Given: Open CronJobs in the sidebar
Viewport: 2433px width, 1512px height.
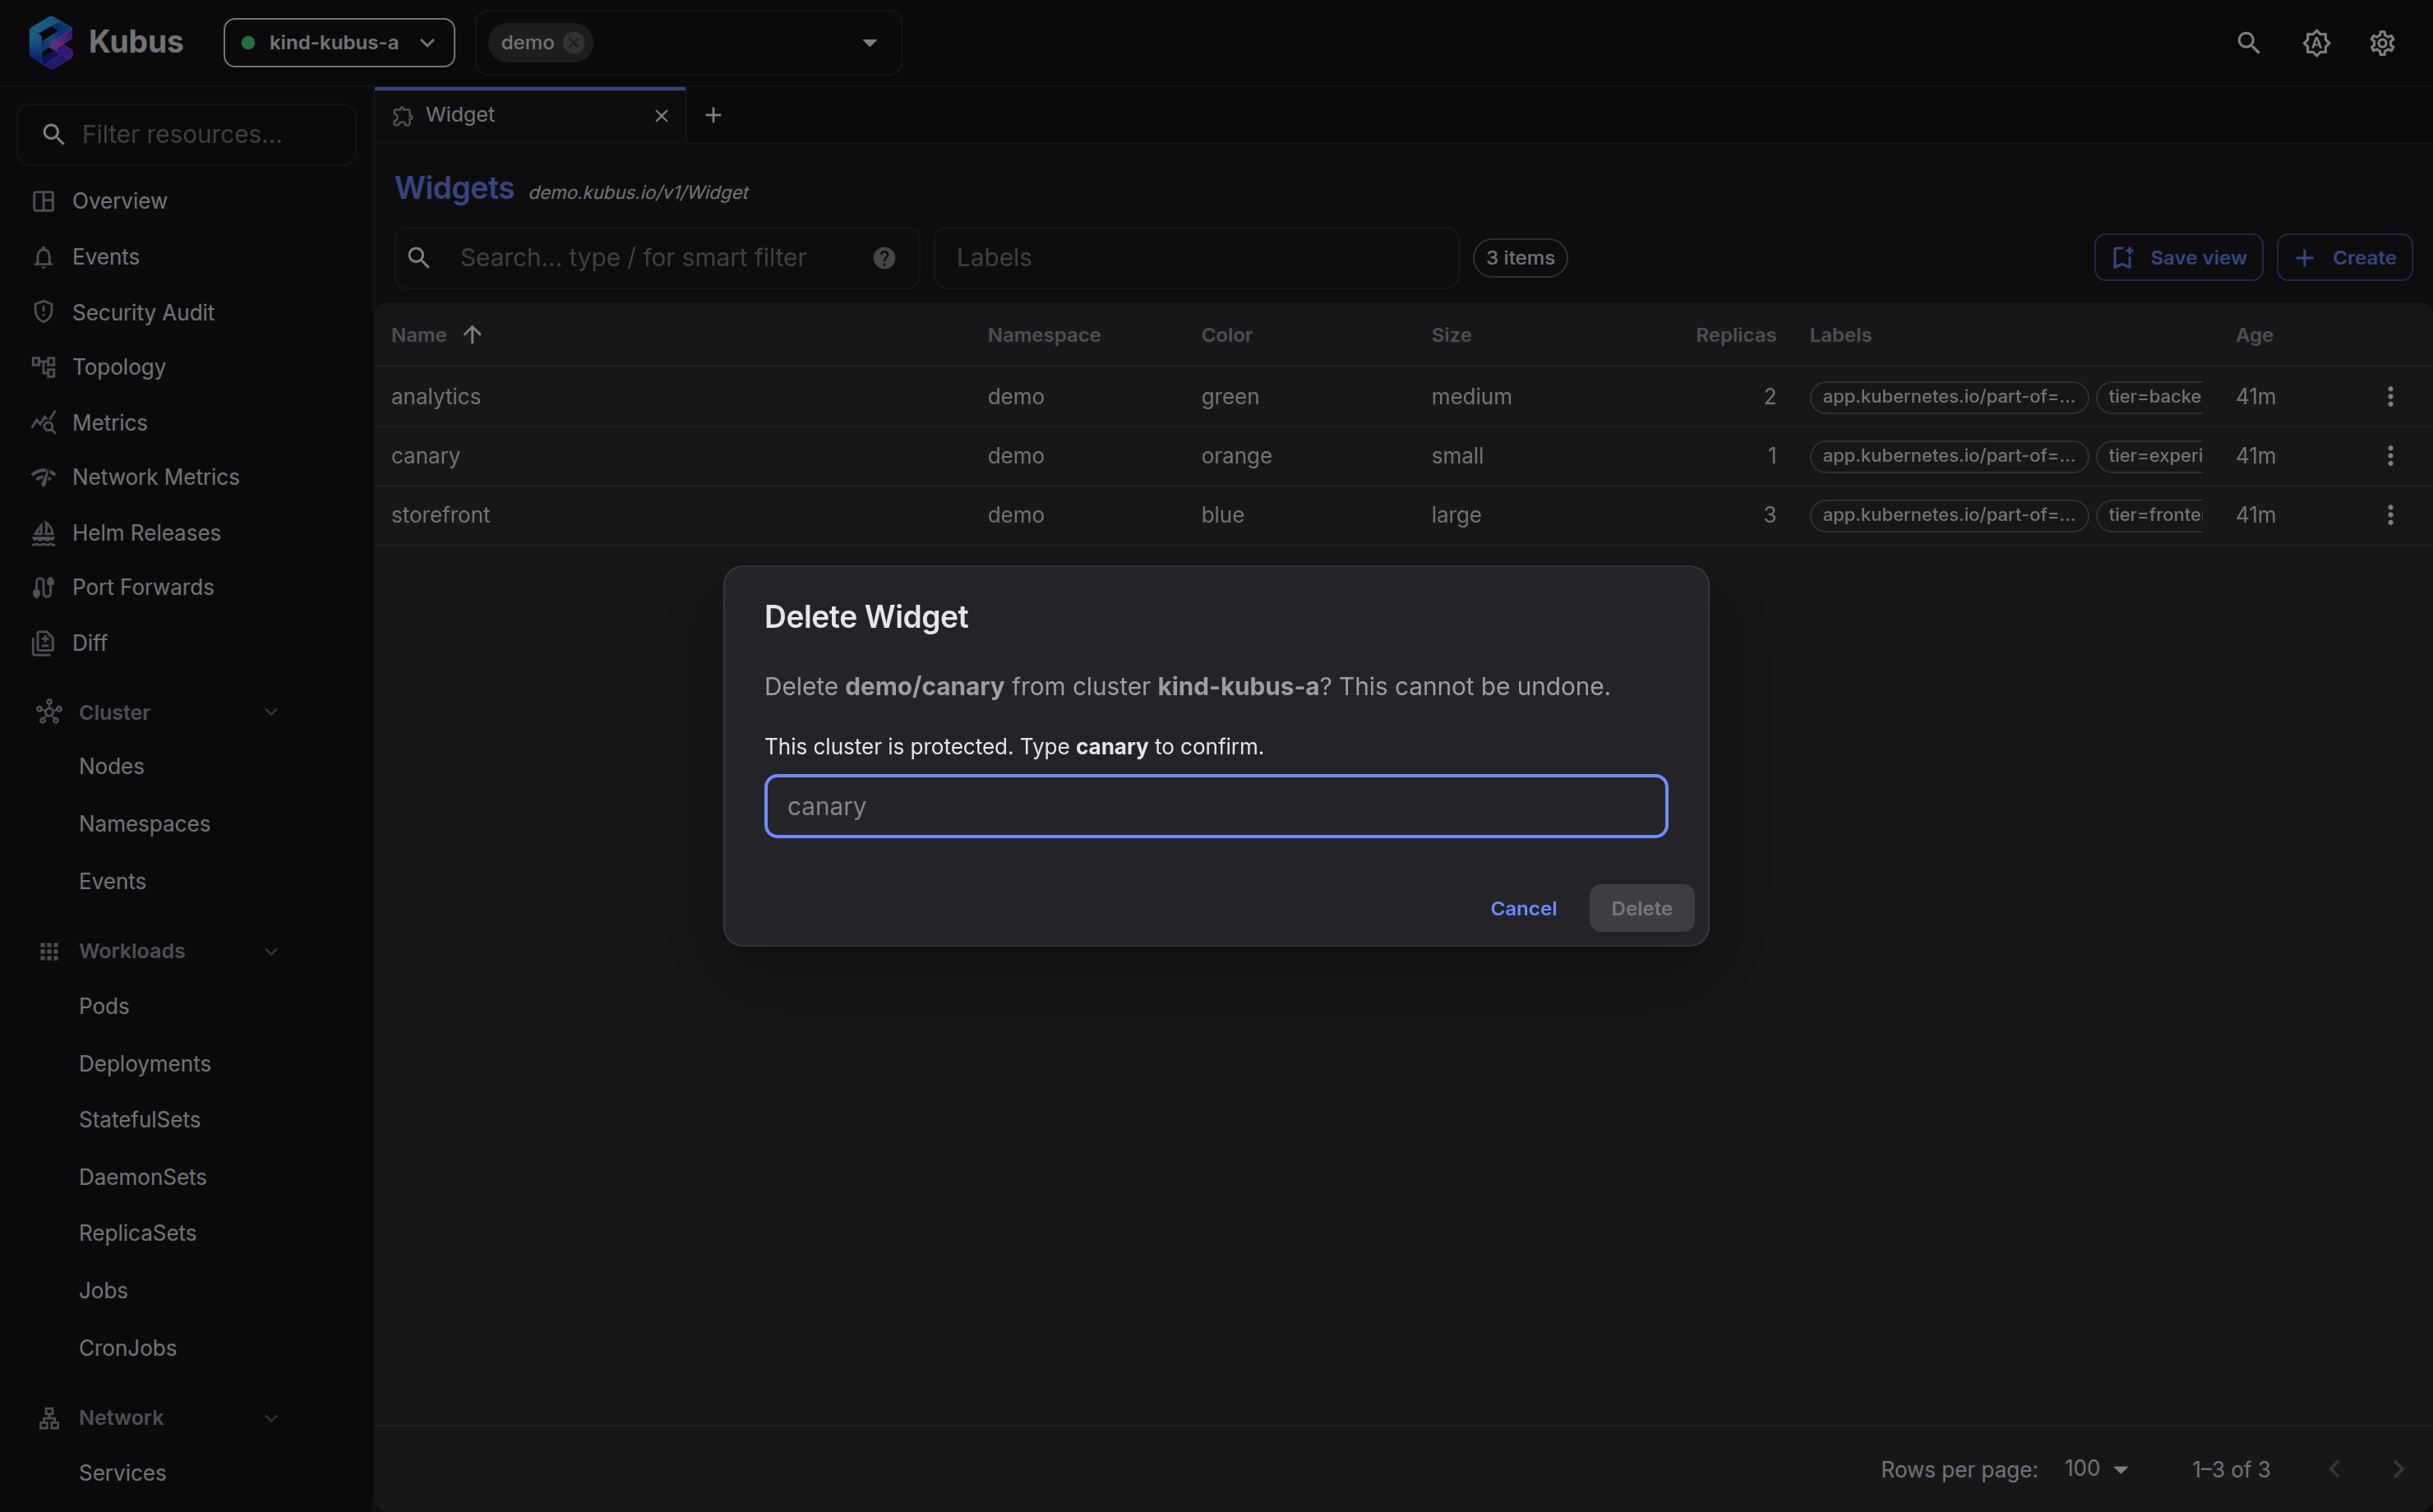Looking at the screenshot, I should 128,1348.
